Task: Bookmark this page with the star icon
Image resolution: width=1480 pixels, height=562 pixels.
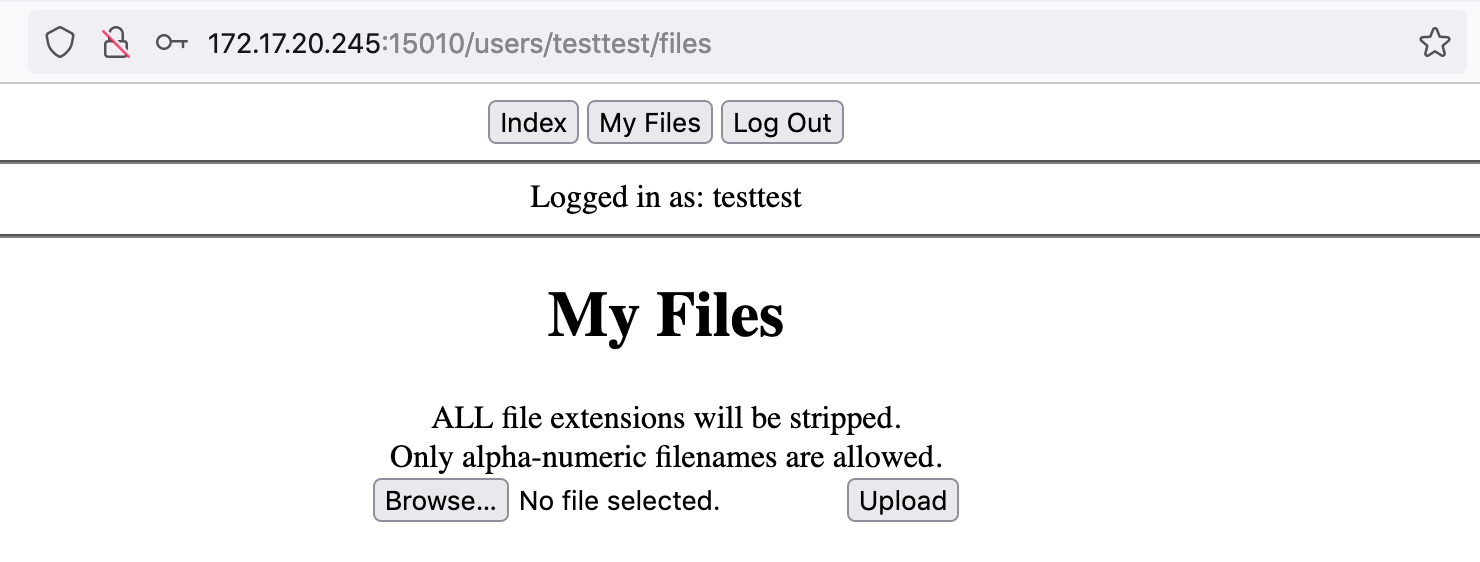Action: coord(1434,43)
